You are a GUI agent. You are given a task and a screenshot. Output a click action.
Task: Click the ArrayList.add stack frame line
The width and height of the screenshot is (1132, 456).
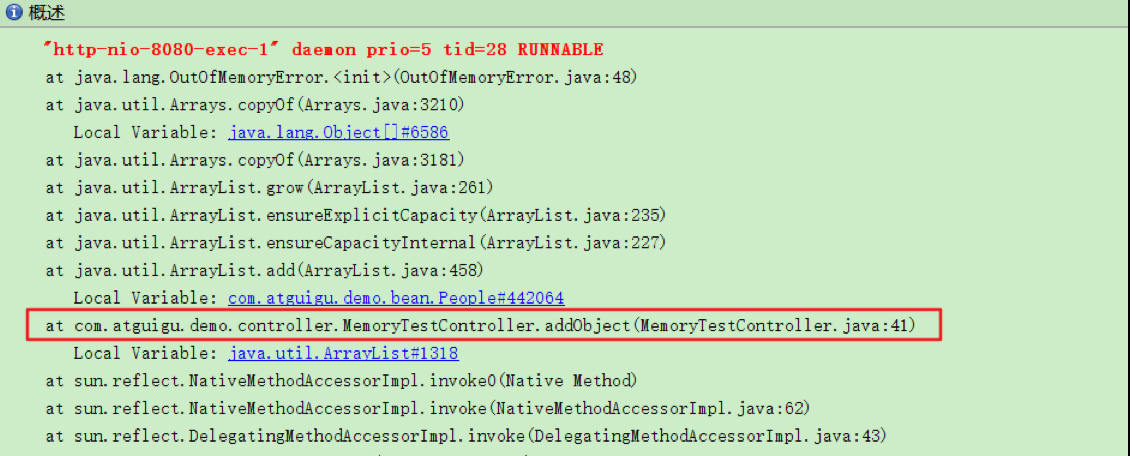[264, 270]
